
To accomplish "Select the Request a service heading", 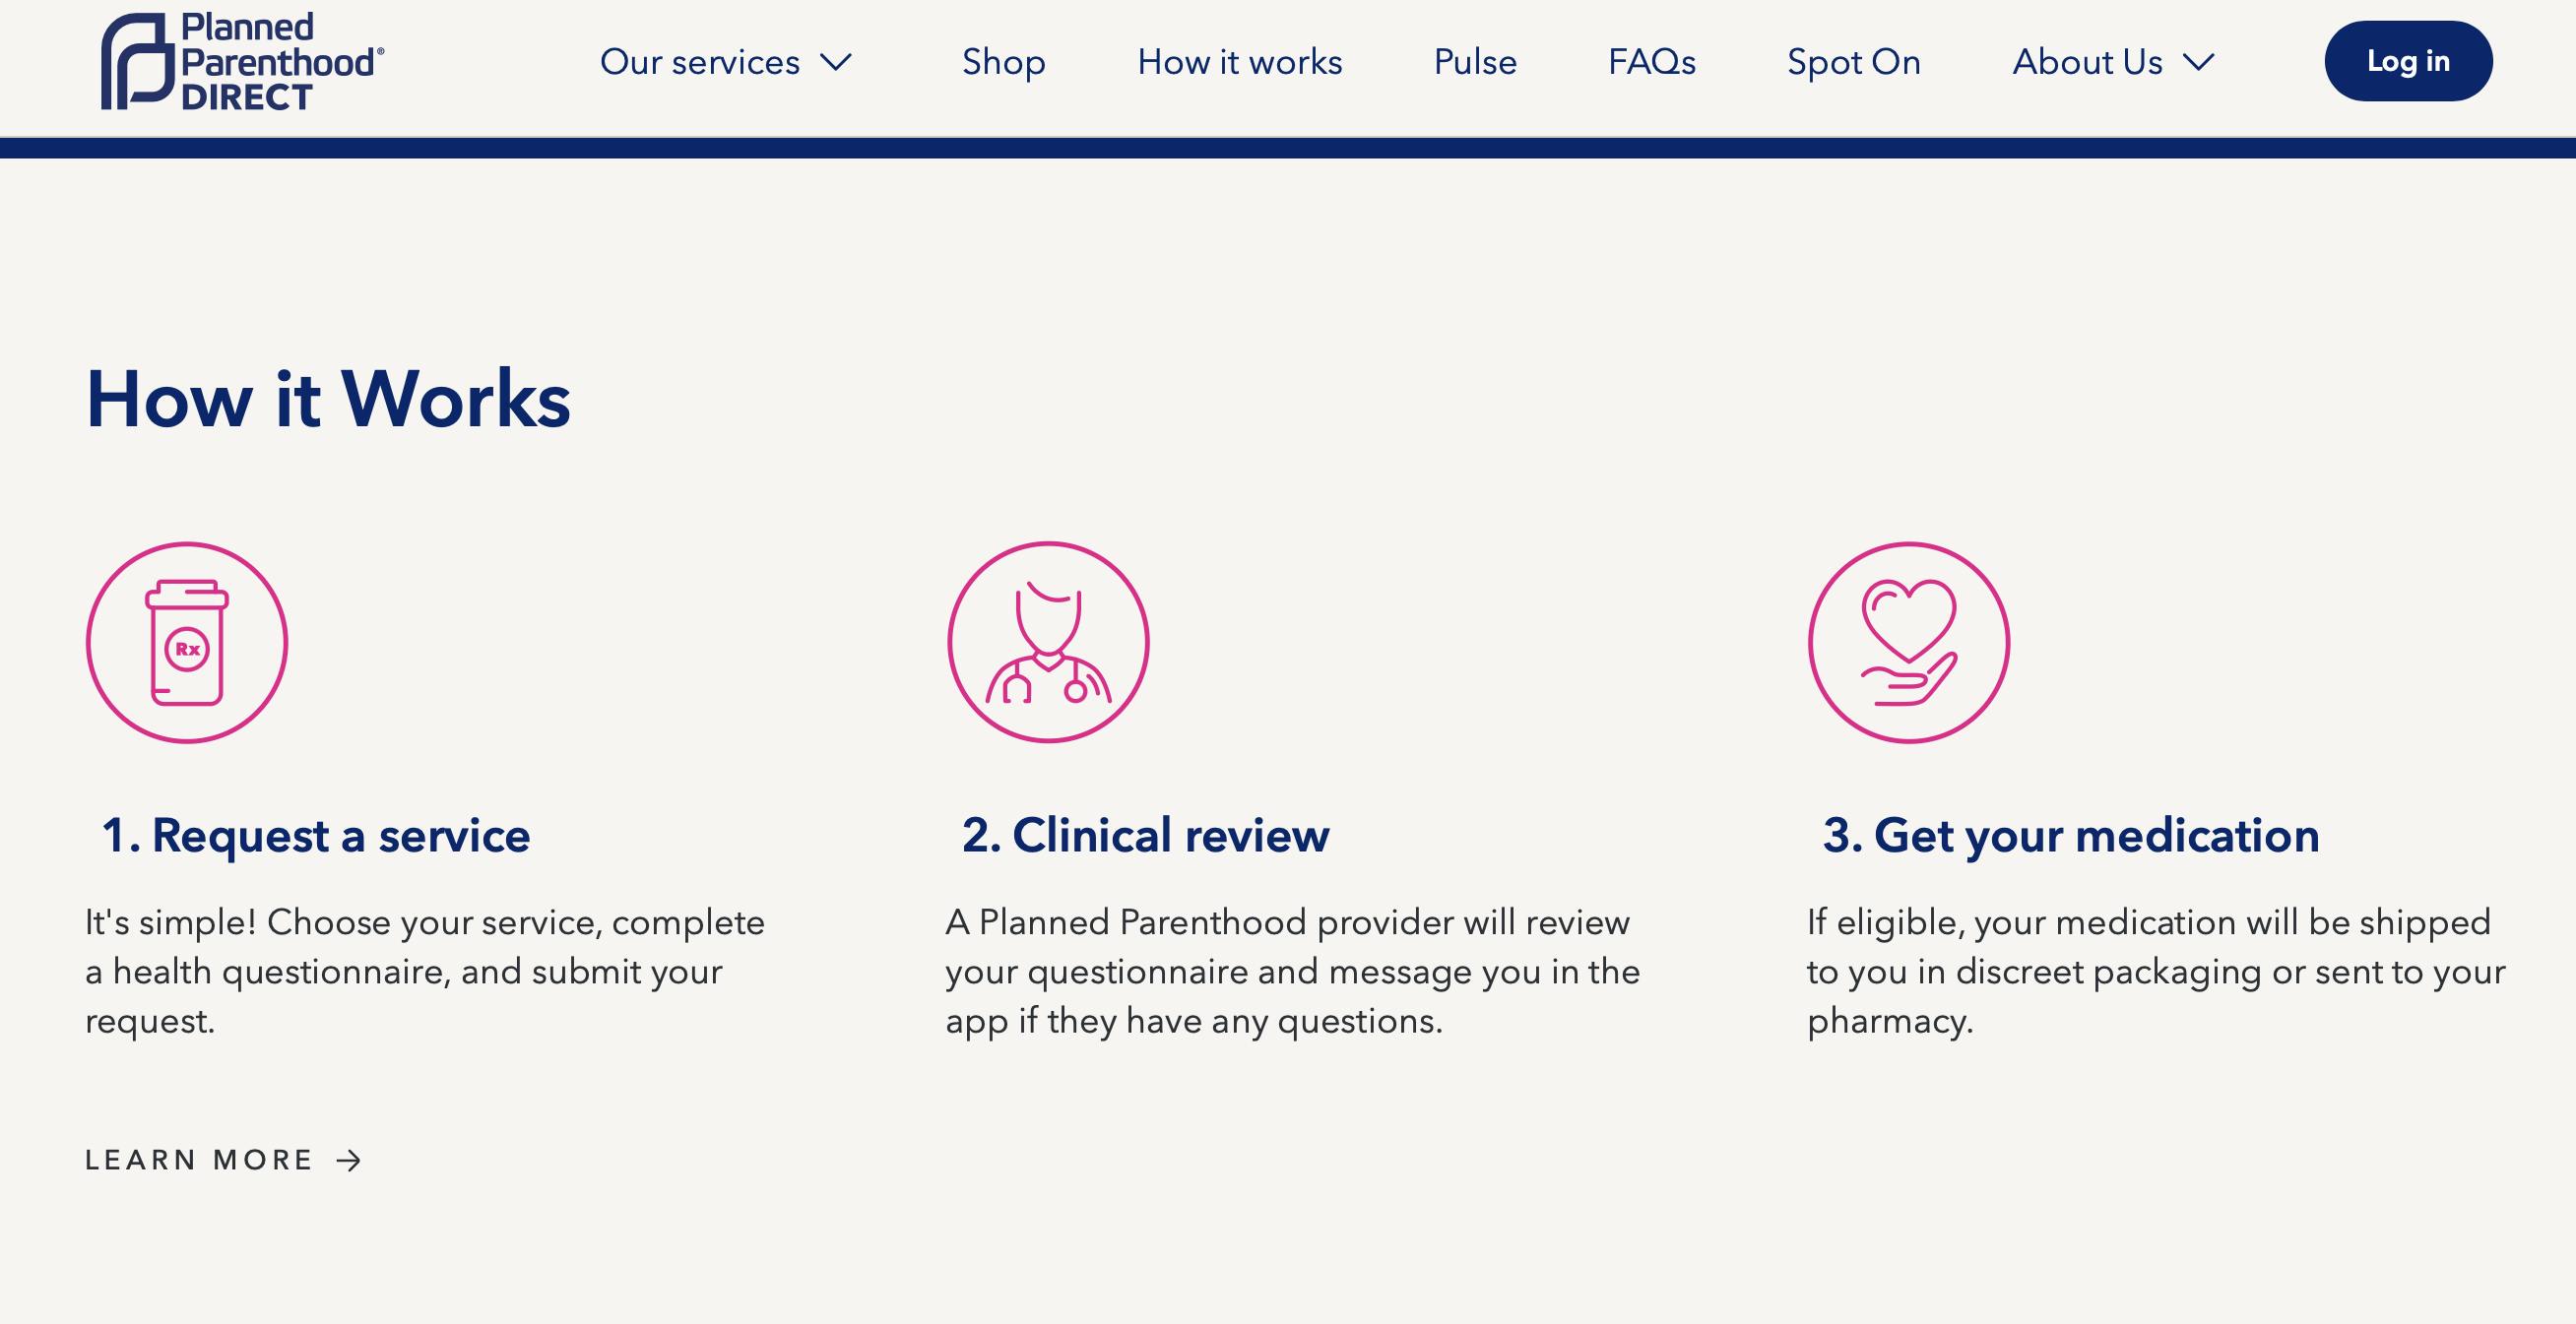I will click(x=316, y=836).
